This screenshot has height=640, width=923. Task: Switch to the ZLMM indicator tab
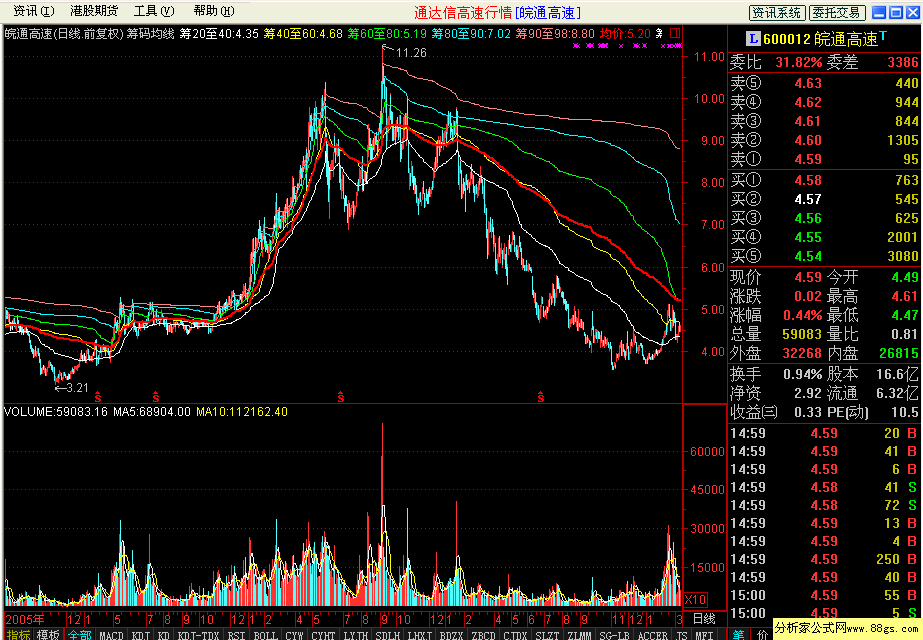579,635
